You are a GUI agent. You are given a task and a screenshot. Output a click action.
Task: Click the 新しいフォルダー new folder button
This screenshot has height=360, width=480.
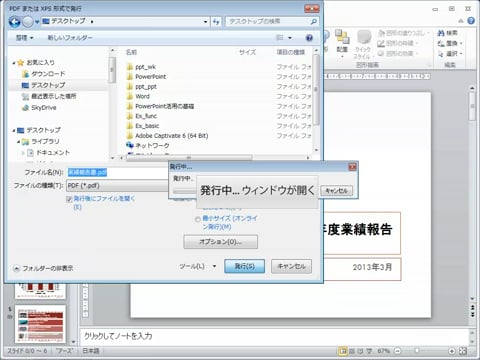[70, 38]
